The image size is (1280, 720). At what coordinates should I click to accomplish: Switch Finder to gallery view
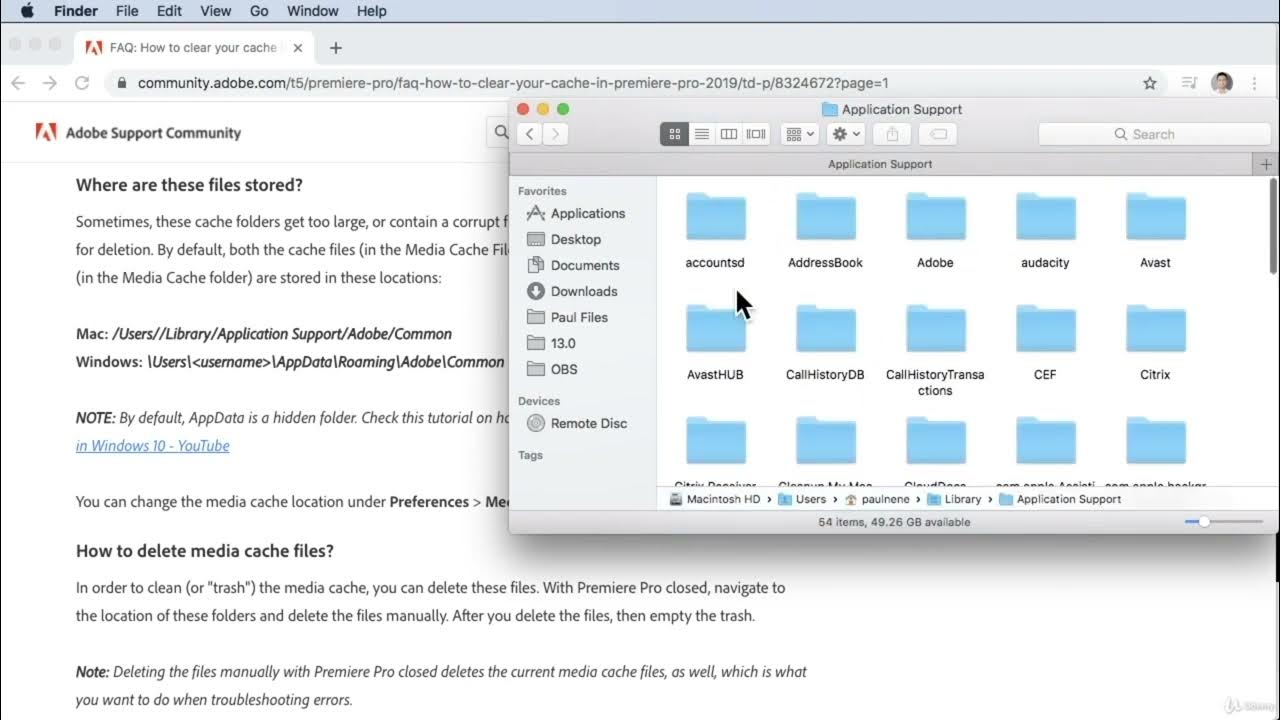coord(756,134)
